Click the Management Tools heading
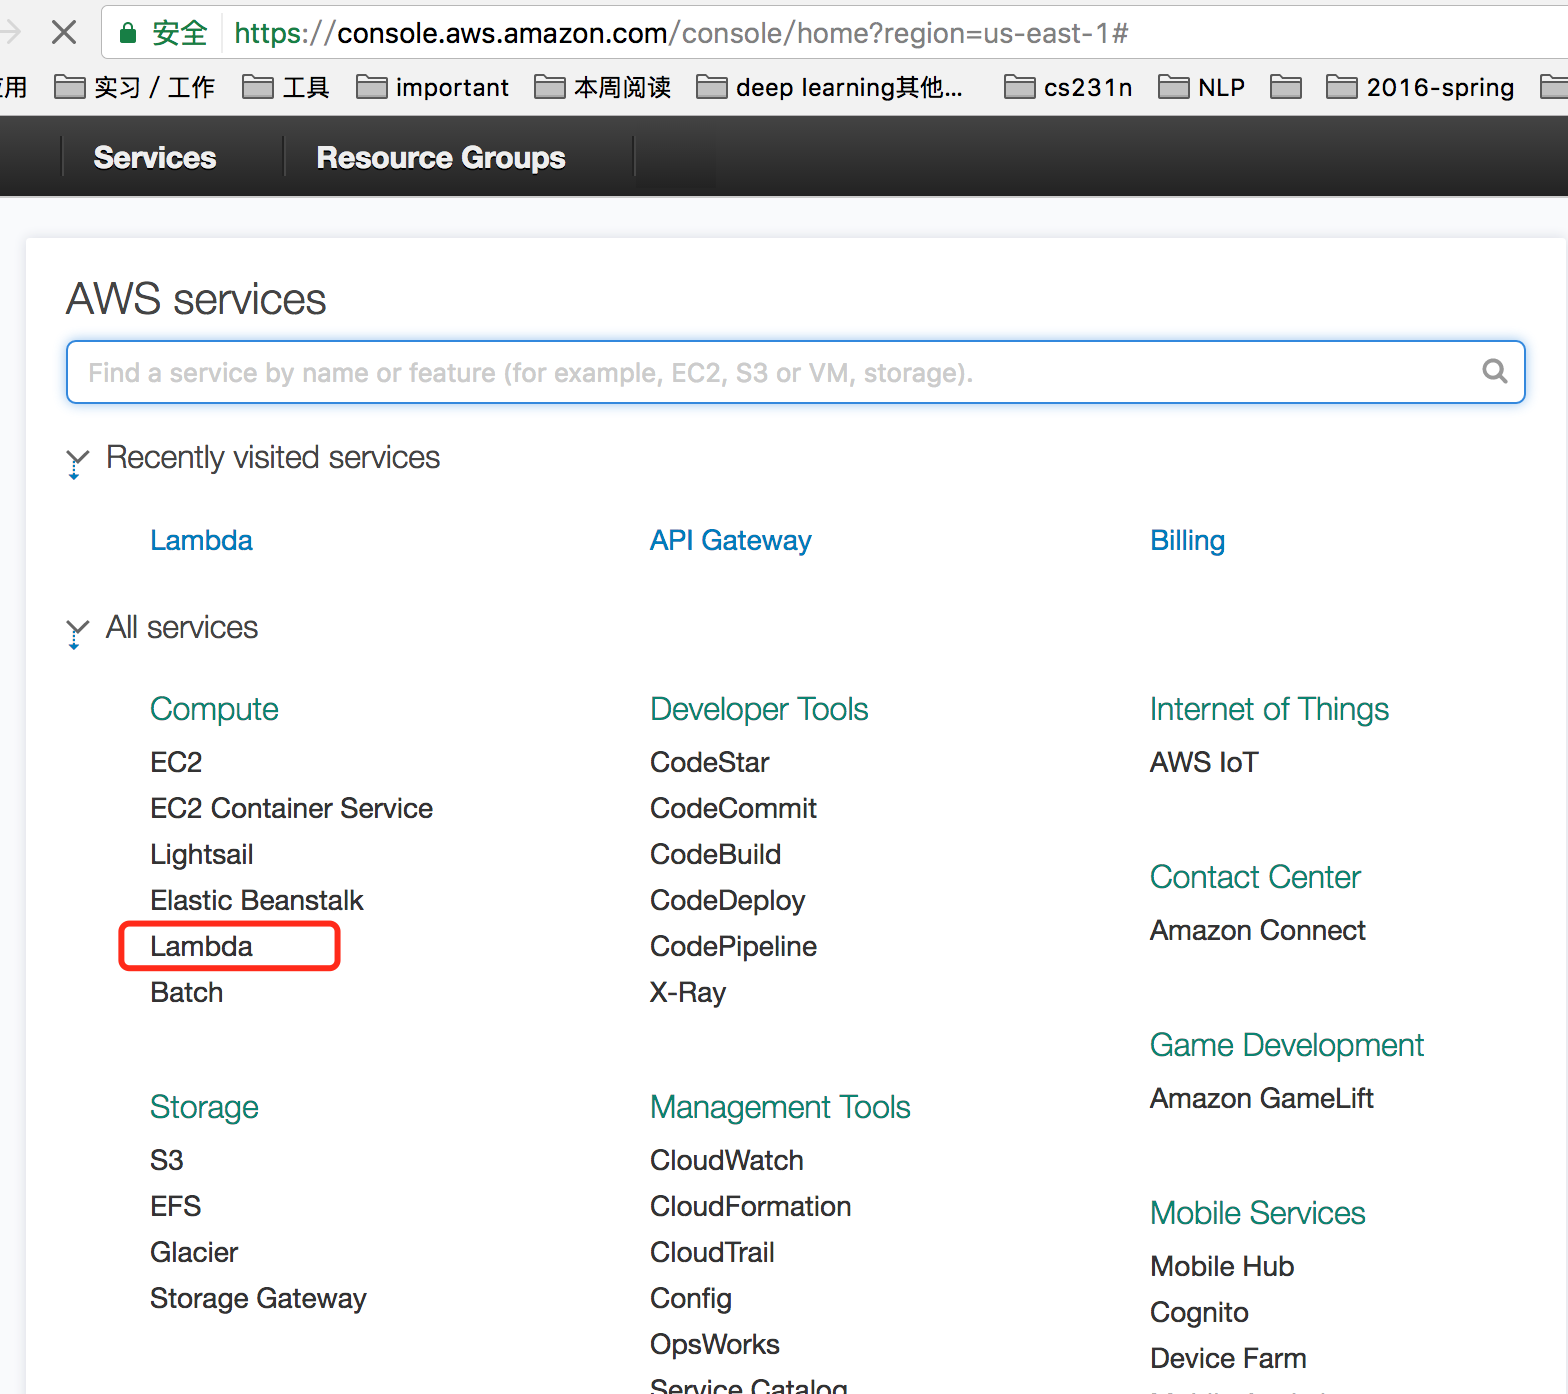1568x1394 pixels. (x=780, y=1107)
